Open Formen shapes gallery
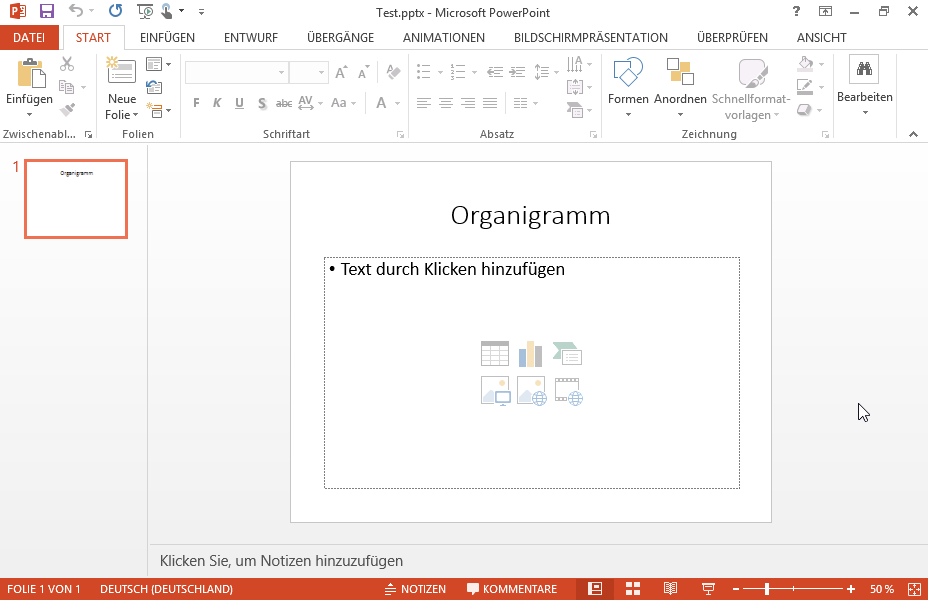Viewport: 928px width, 600px height. tap(628, 87)
